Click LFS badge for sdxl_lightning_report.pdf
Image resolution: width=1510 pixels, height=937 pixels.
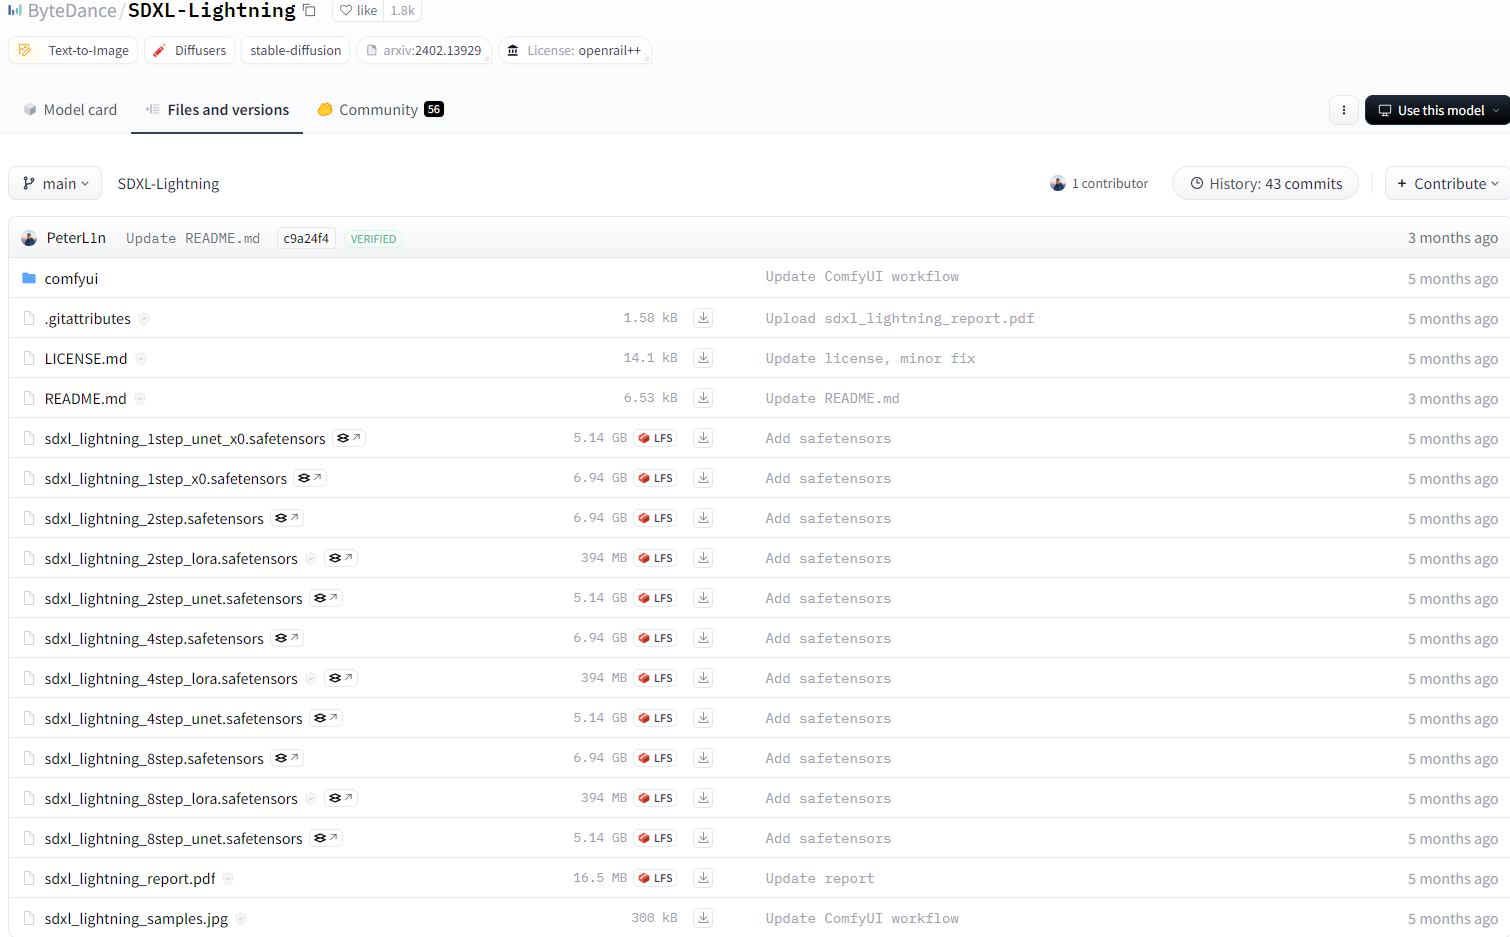coord(656,878)
